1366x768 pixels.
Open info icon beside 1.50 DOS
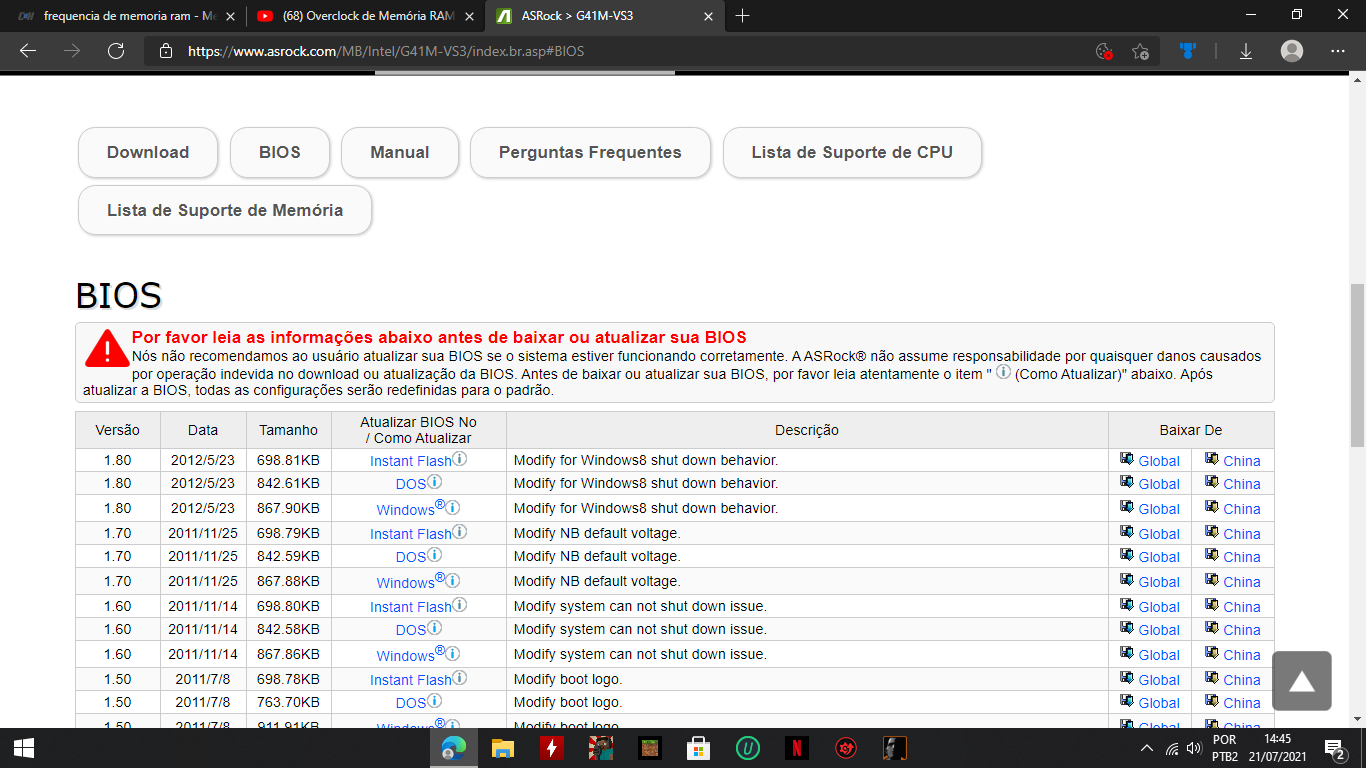click(x=435, y=700)
